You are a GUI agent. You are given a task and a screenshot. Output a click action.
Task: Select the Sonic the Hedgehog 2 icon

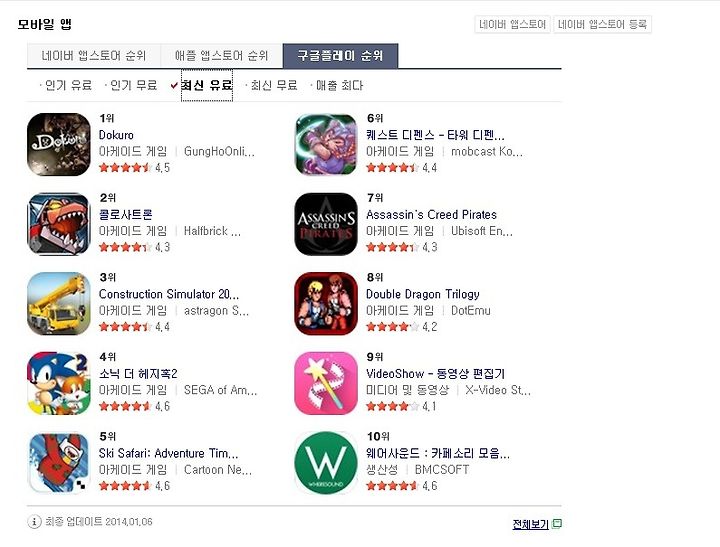pyautogui.click(x=59, y=383)
